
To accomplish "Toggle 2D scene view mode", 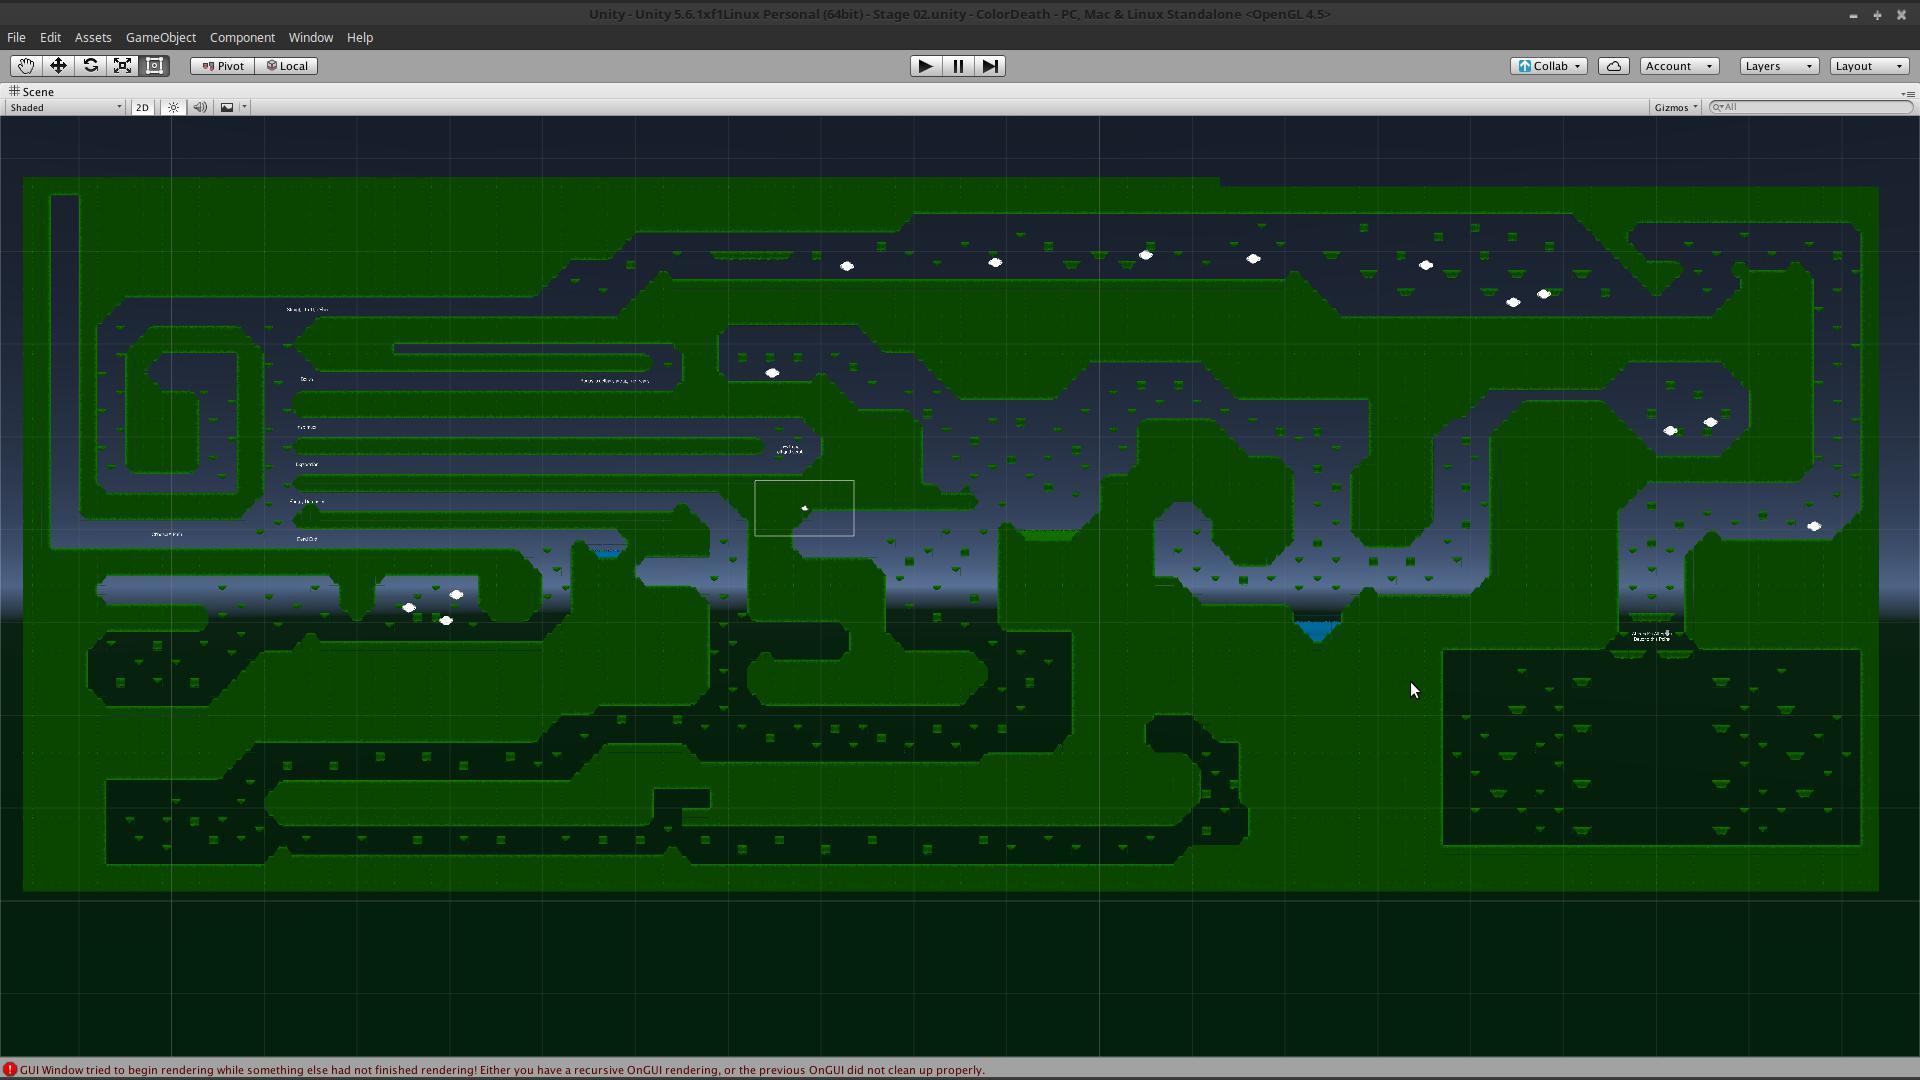I will [142, 107].
